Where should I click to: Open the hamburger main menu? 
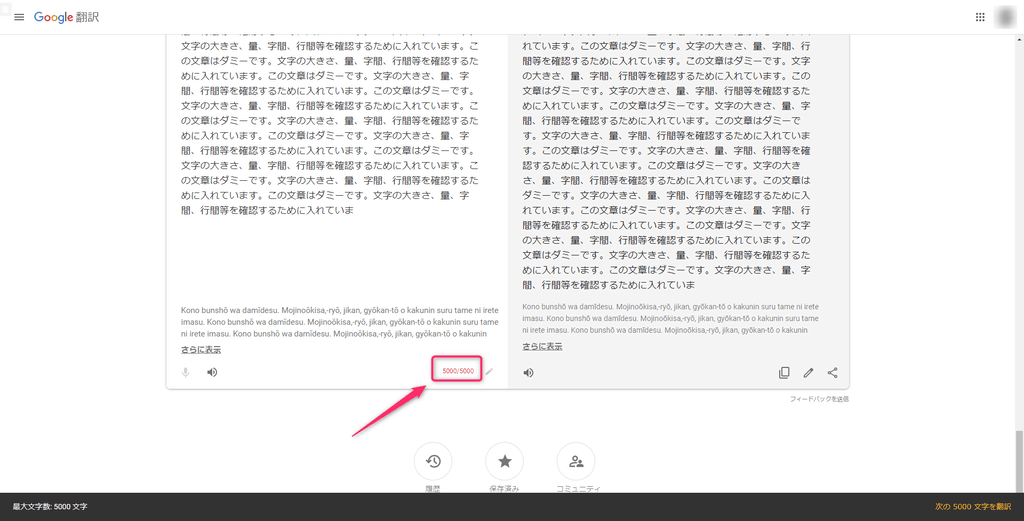[18, 18]
